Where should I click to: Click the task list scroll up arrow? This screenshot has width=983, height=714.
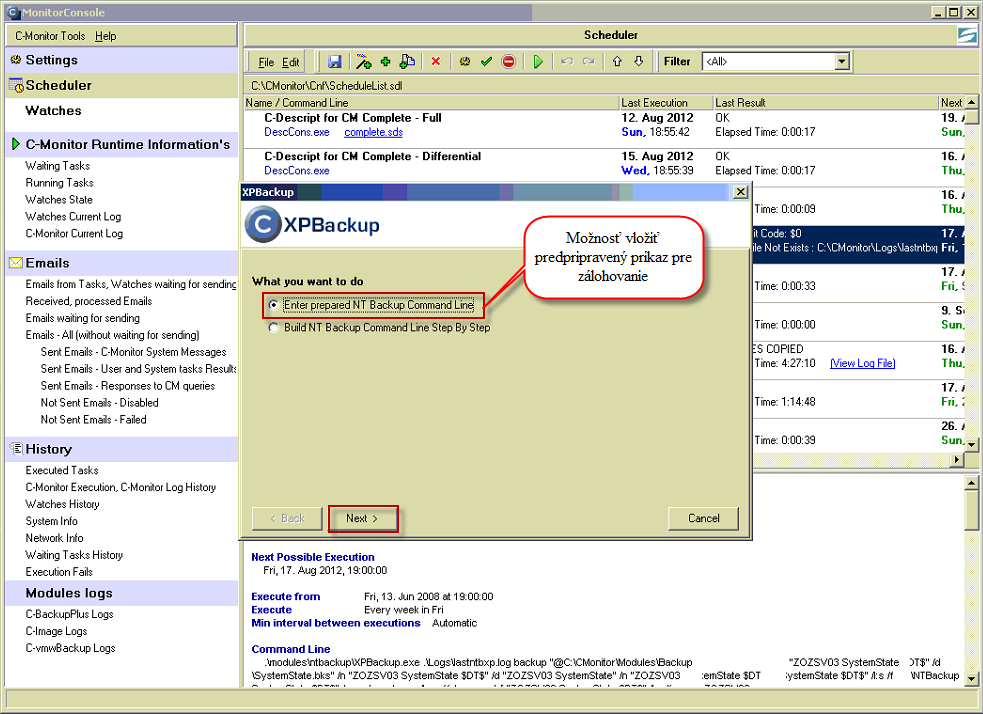coord(971,102)
